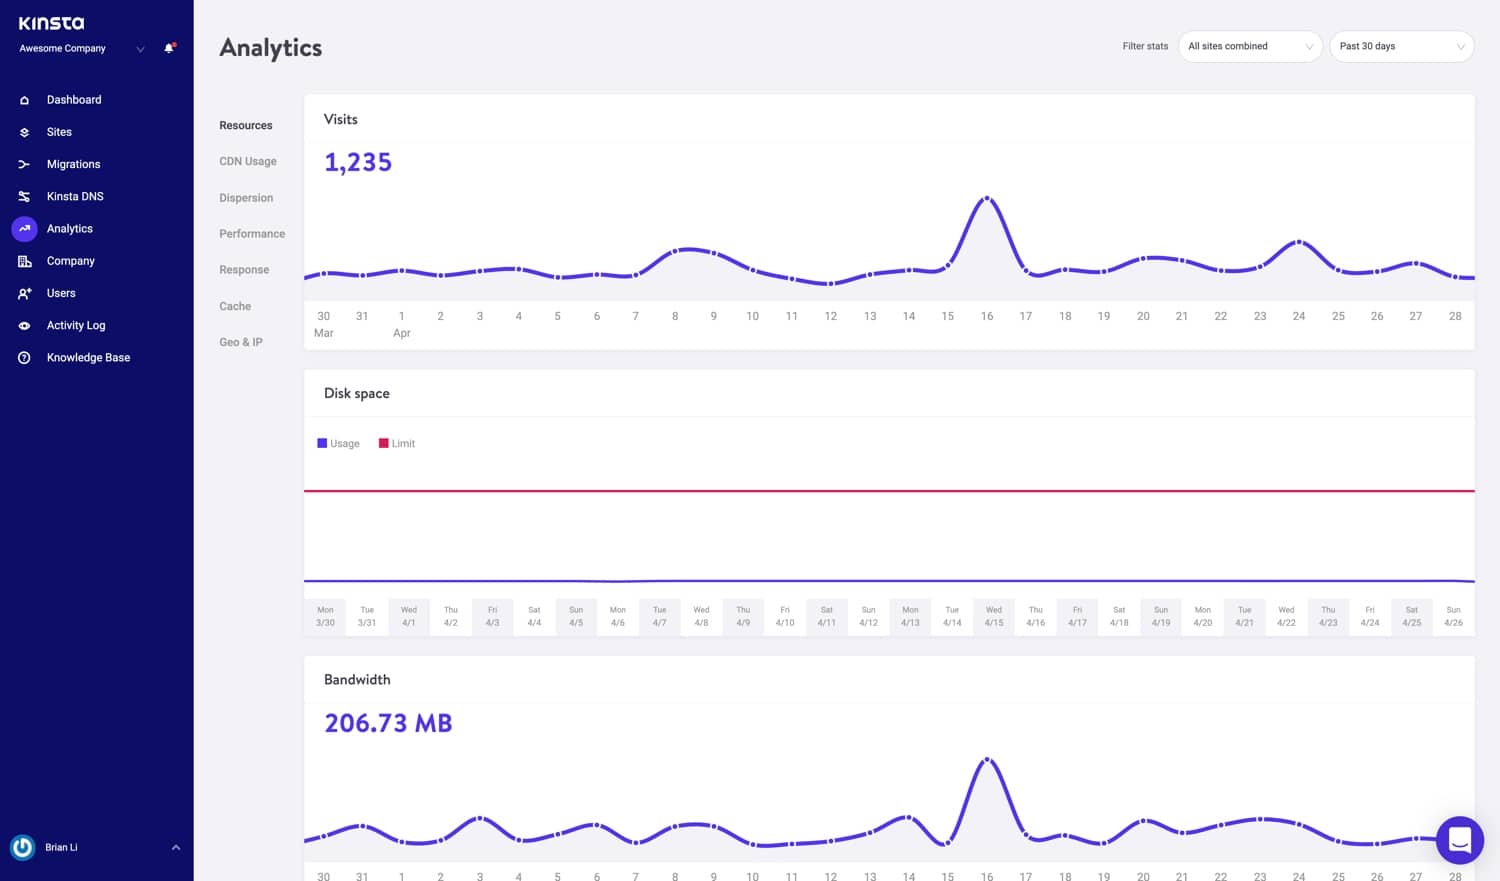Click the Users add-person icon

coord(24,293)
